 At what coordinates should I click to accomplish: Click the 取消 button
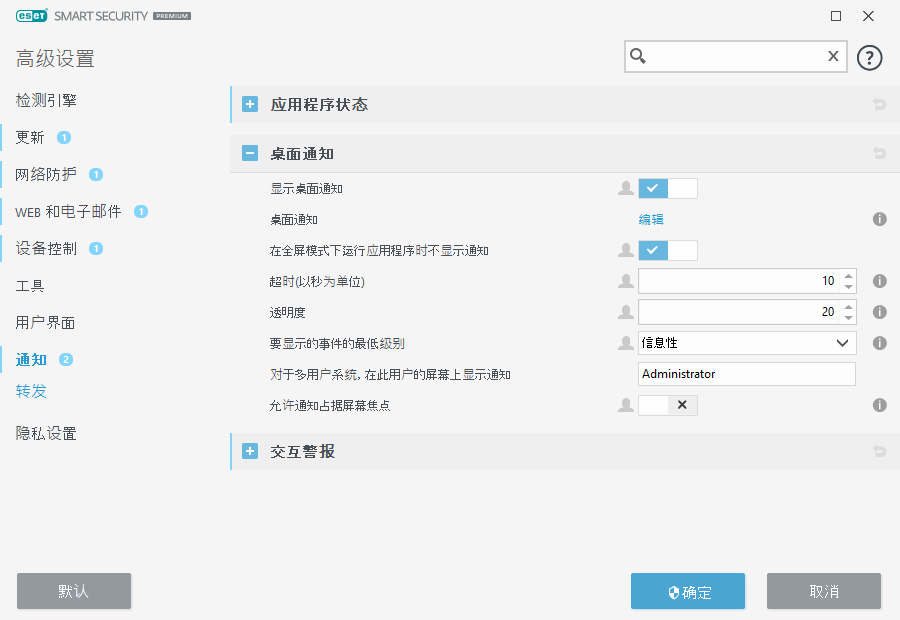click(x=824, y=591)
